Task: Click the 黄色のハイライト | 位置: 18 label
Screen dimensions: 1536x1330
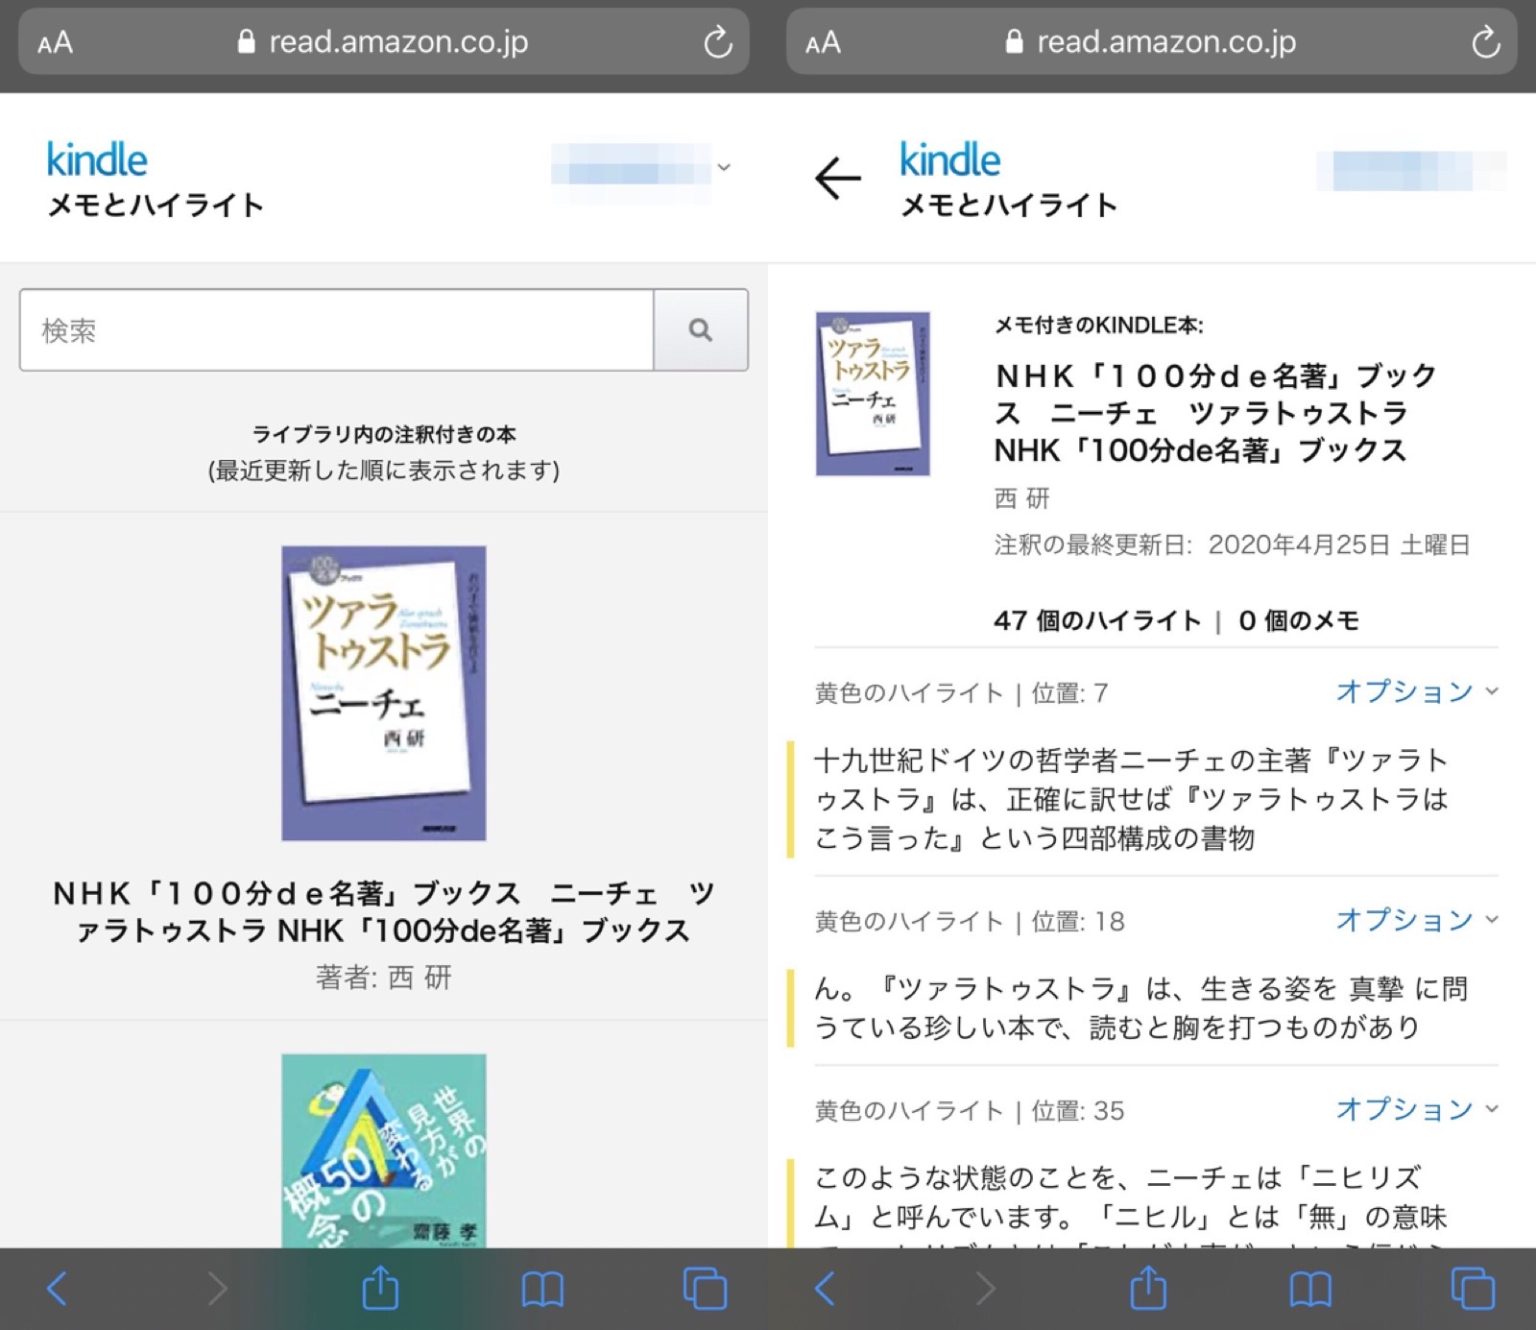Action: pos(970,921)
